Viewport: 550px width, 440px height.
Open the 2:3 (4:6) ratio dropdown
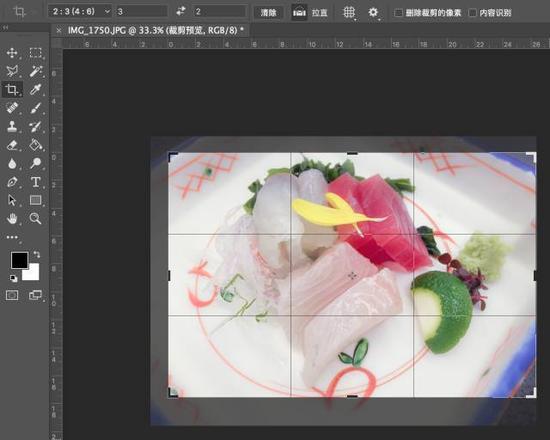[80, 12]
